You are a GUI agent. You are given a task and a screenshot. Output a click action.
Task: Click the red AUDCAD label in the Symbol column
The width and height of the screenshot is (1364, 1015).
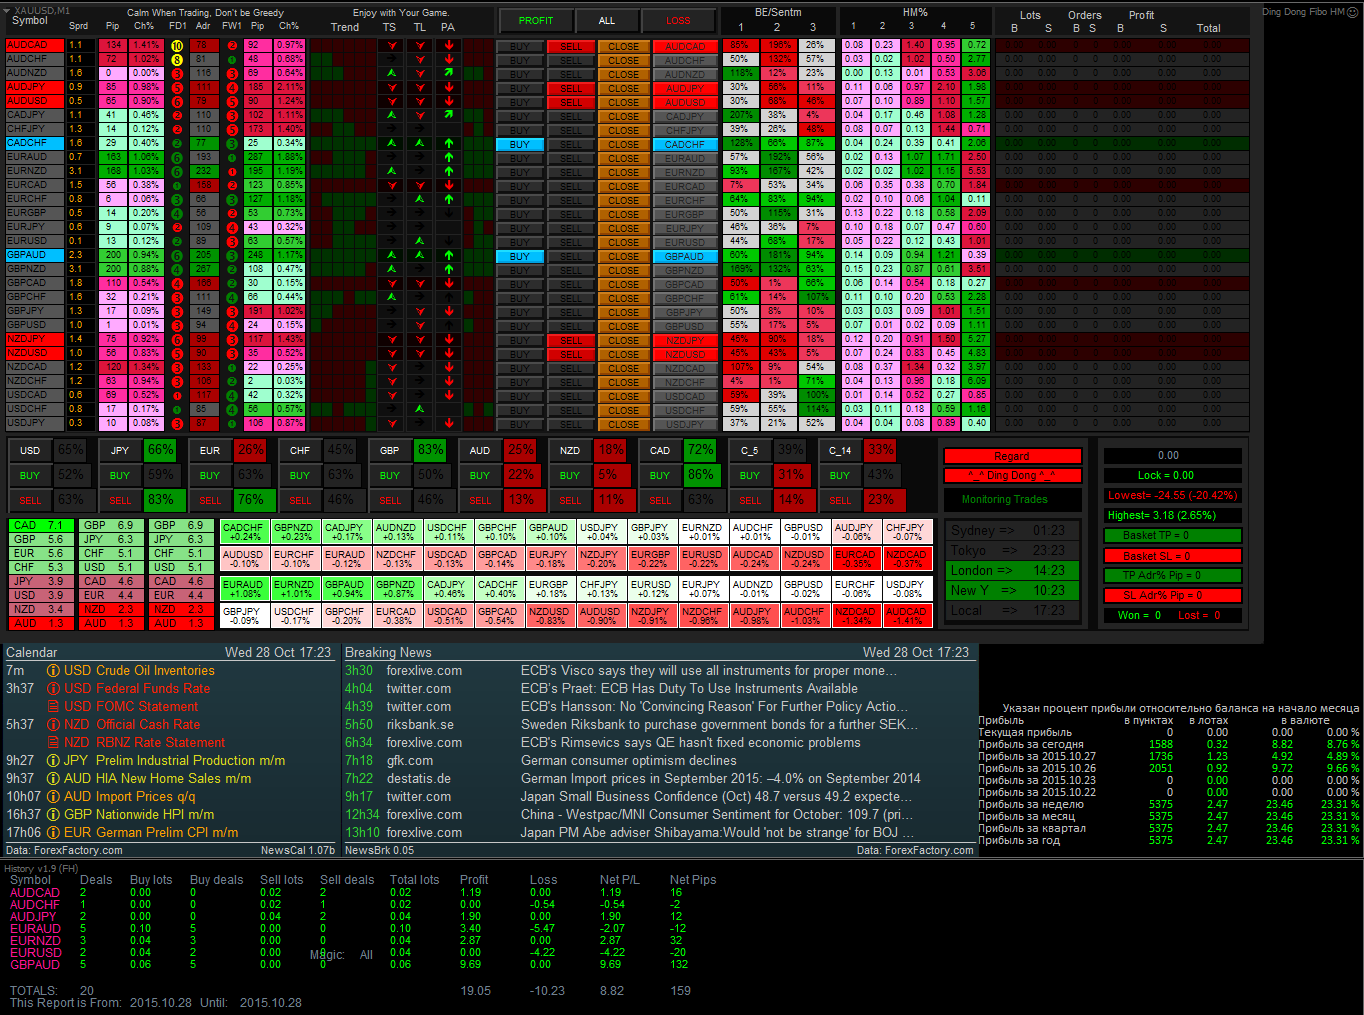pyautogui.click(x=35, y=45)
